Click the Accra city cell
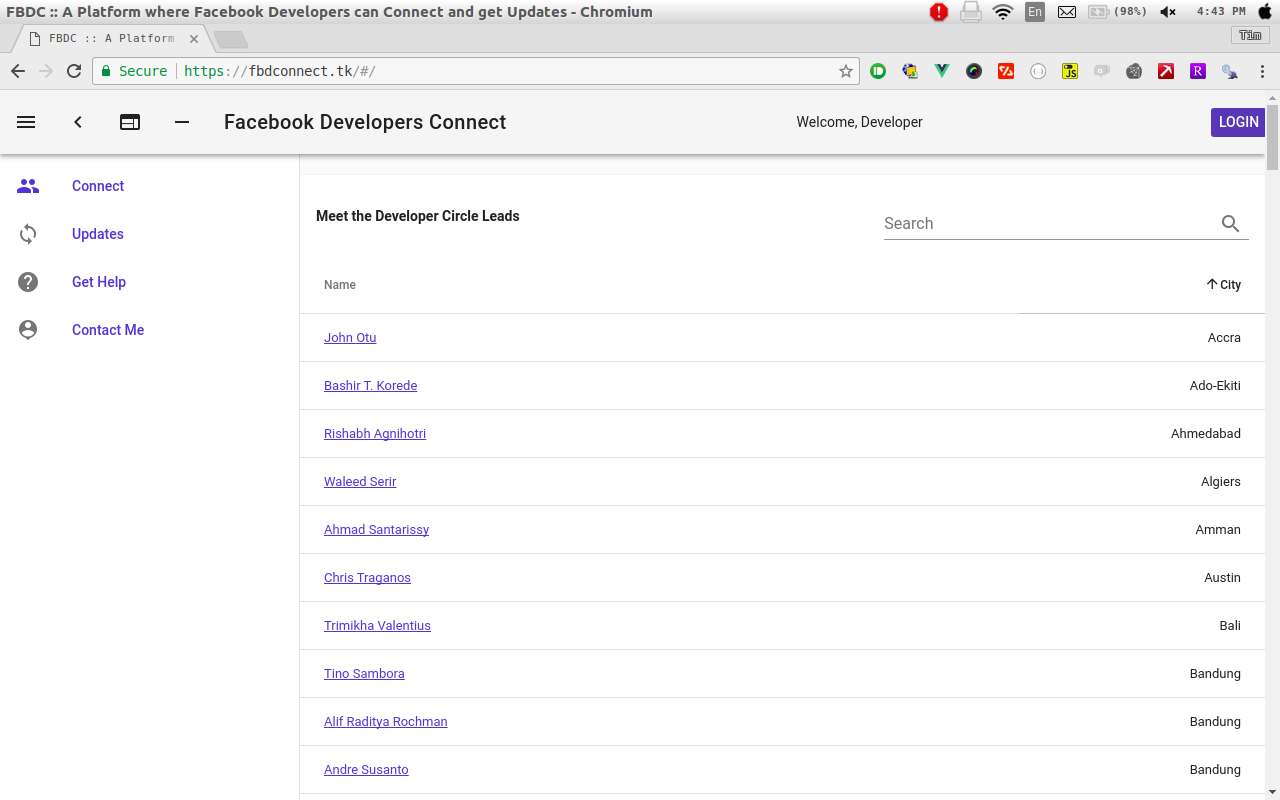1280x800 pixels. (1224, 338)
